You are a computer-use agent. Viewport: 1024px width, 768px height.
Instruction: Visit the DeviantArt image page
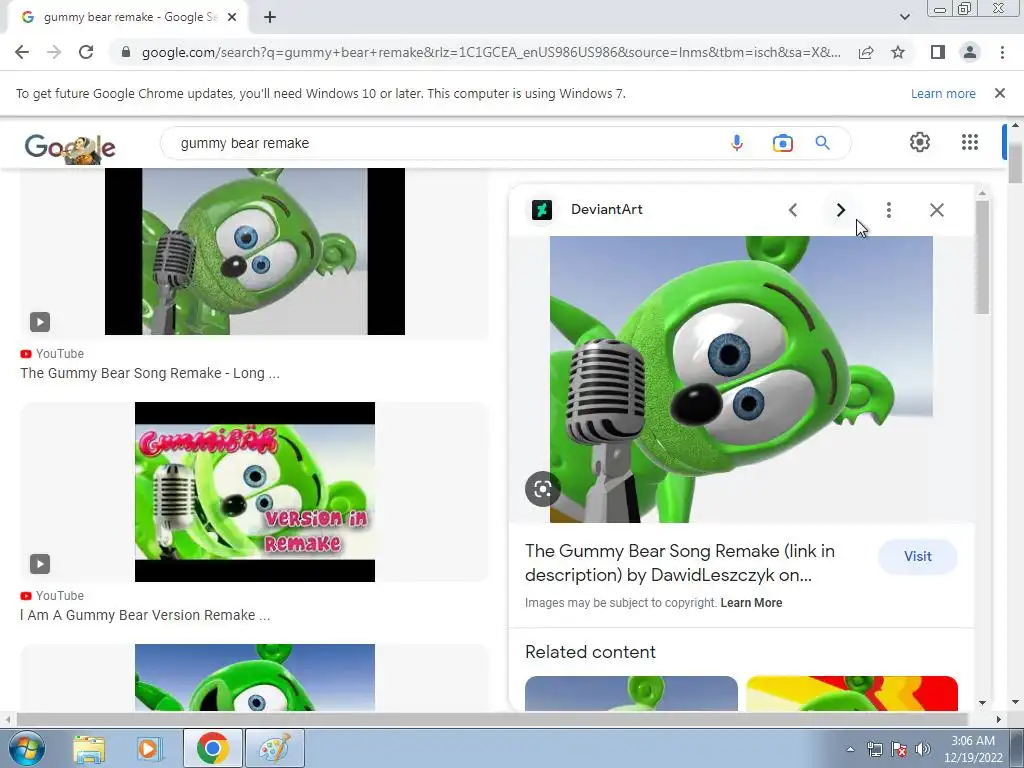(918, 556)
